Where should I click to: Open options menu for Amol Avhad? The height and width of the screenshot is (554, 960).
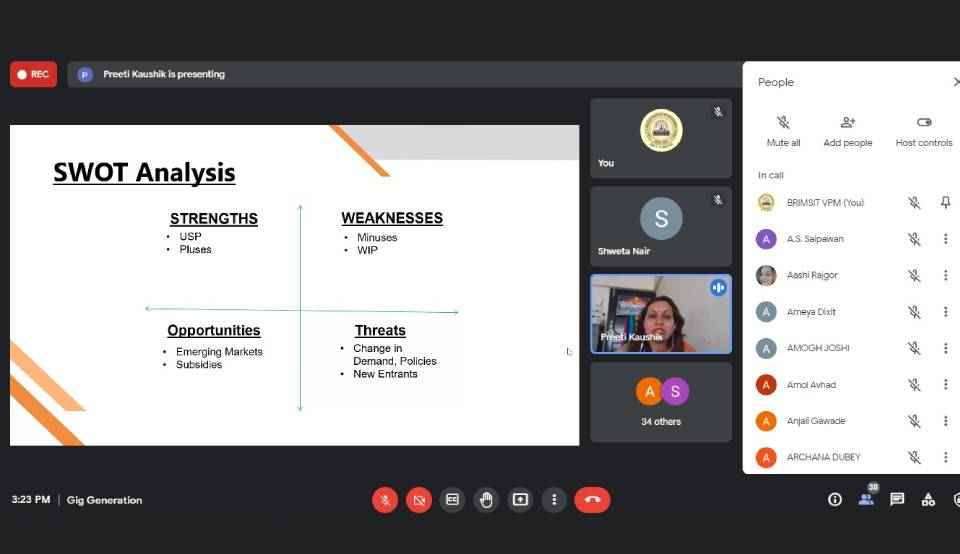[945, 384]
